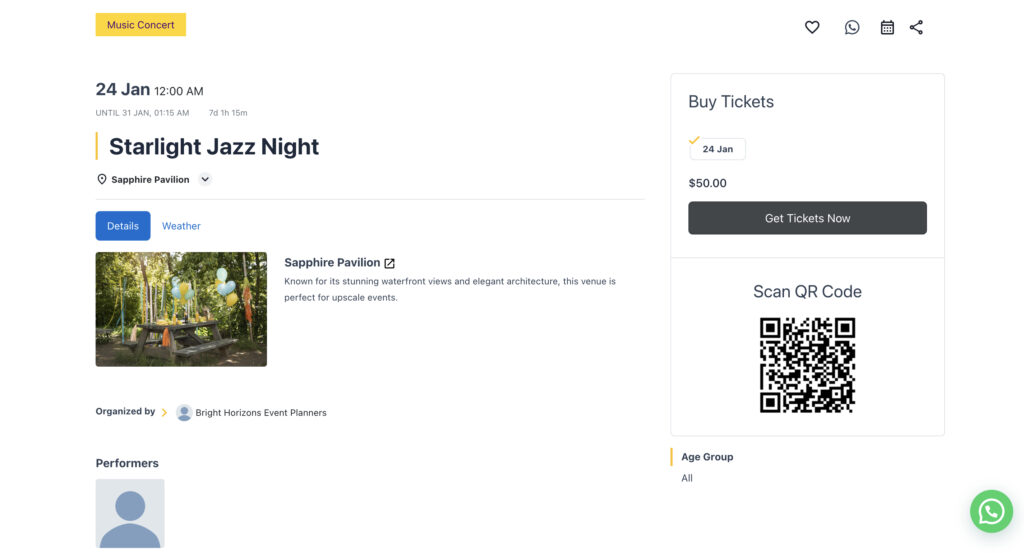The height and width of the screenshot is (553, 1024).
Task: Click the Sapphire Pavilion venue heading link
Action: pyautogui.click(x=332, y=263)
